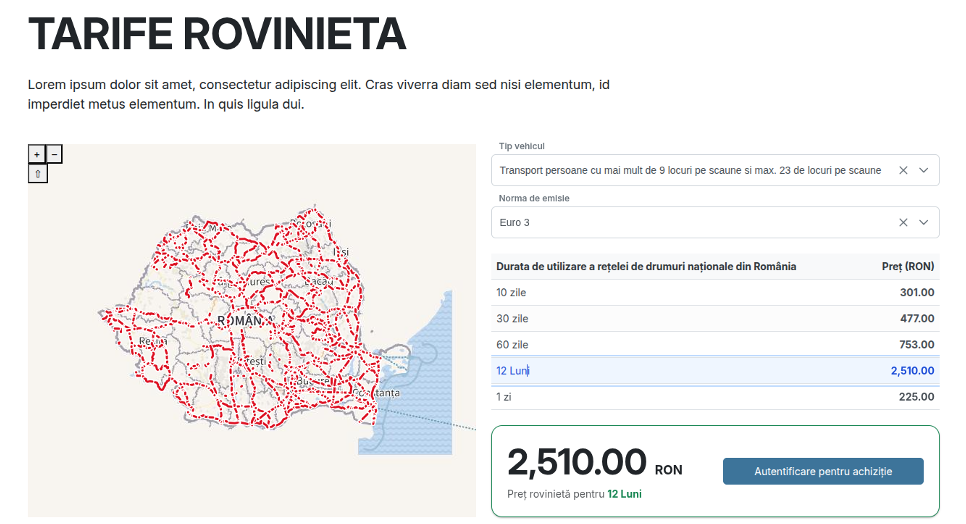Click the Durata de utilizare column header
This screenshot has width=966, height=524.
646,267
